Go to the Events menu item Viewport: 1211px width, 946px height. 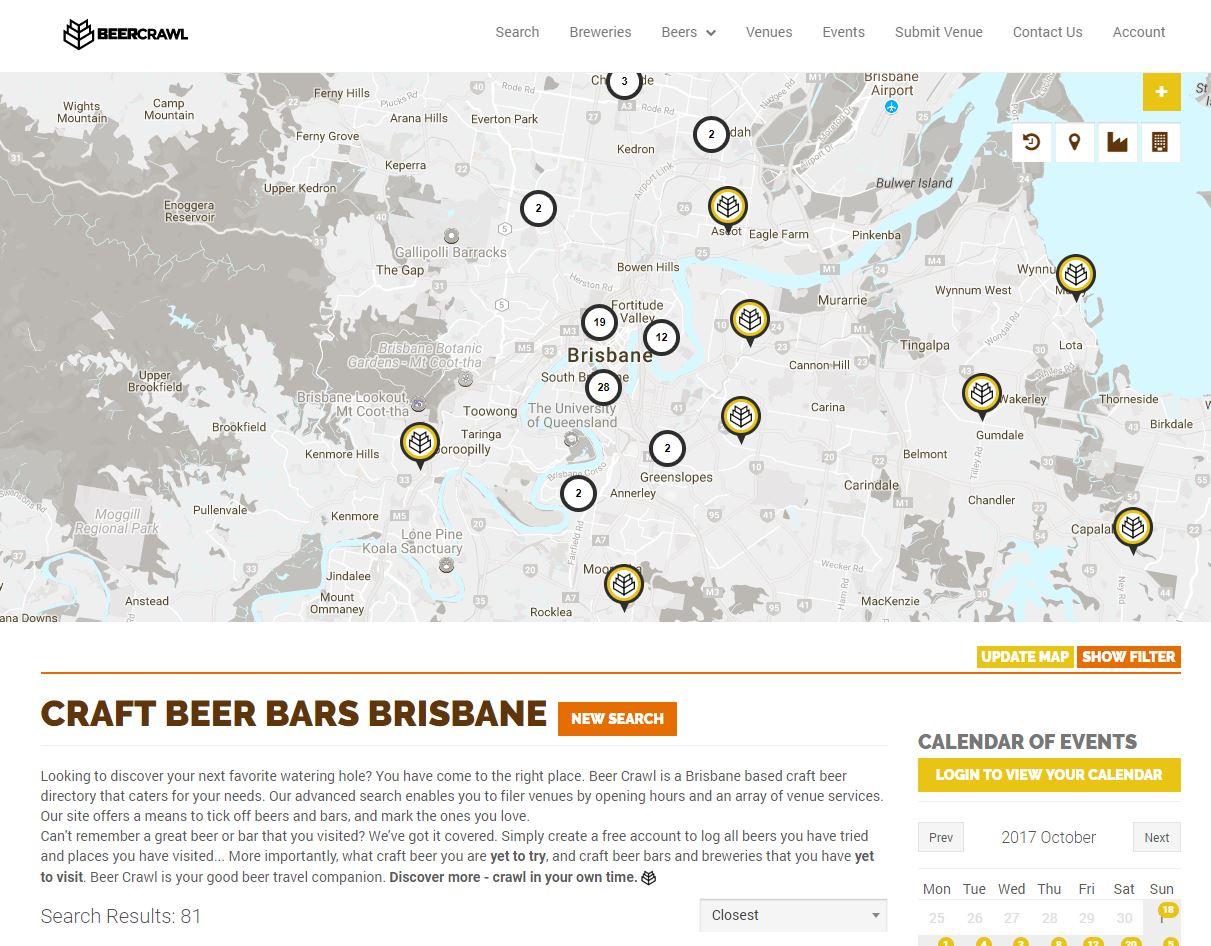(x=843, y=32)
